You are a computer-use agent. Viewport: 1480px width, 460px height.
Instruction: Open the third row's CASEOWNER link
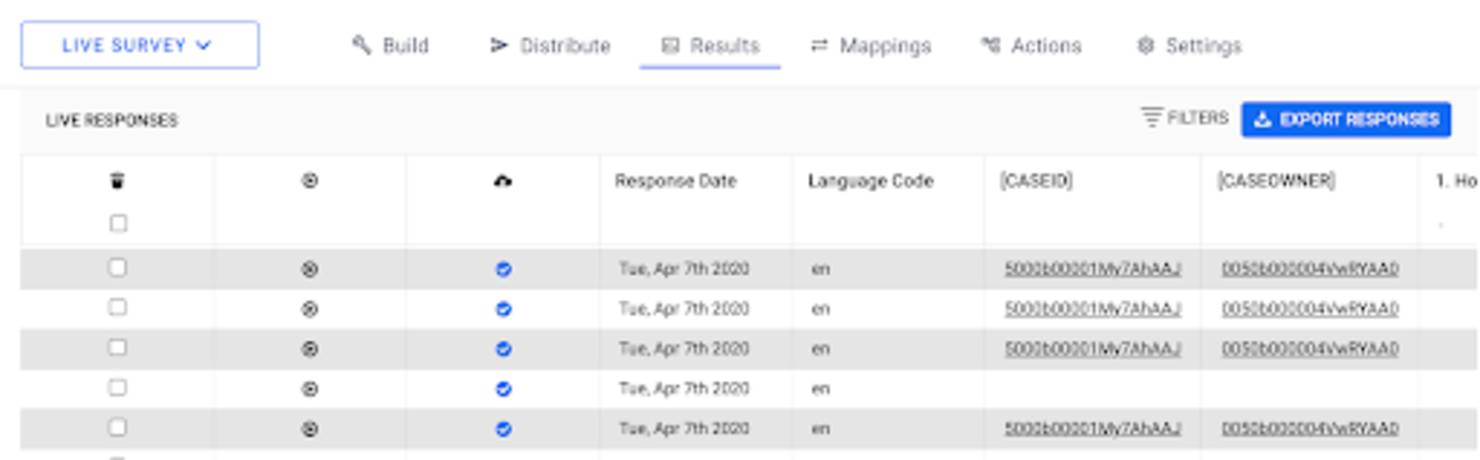pos(1310,349)
